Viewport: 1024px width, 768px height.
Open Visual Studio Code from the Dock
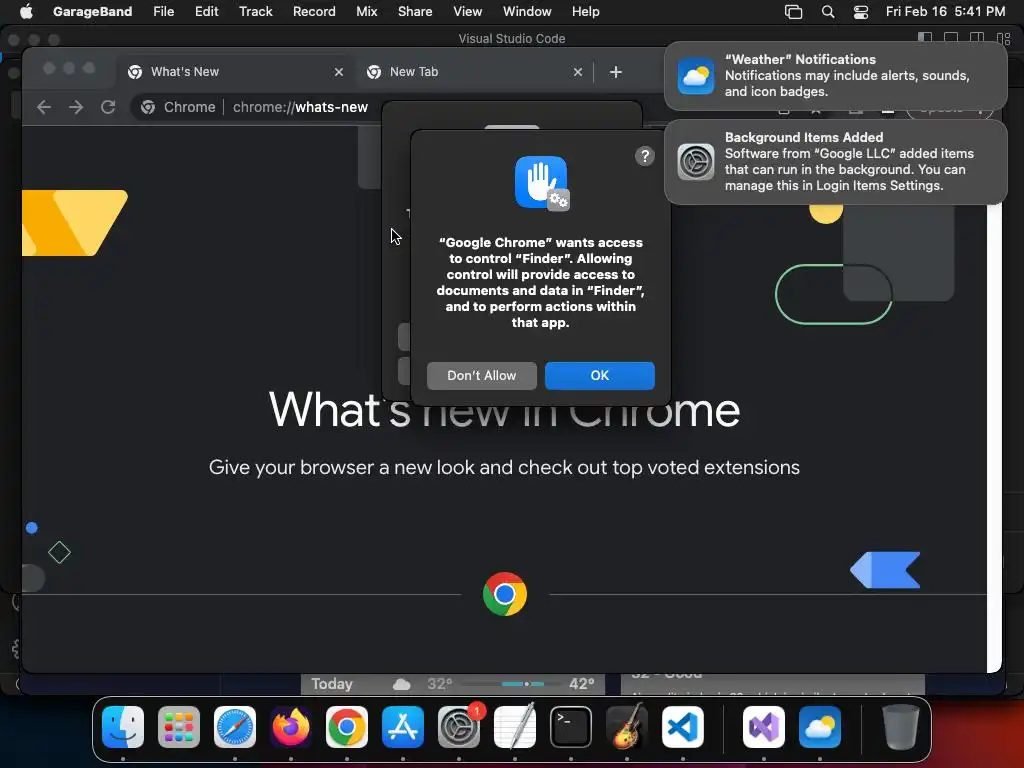[682, 726]
